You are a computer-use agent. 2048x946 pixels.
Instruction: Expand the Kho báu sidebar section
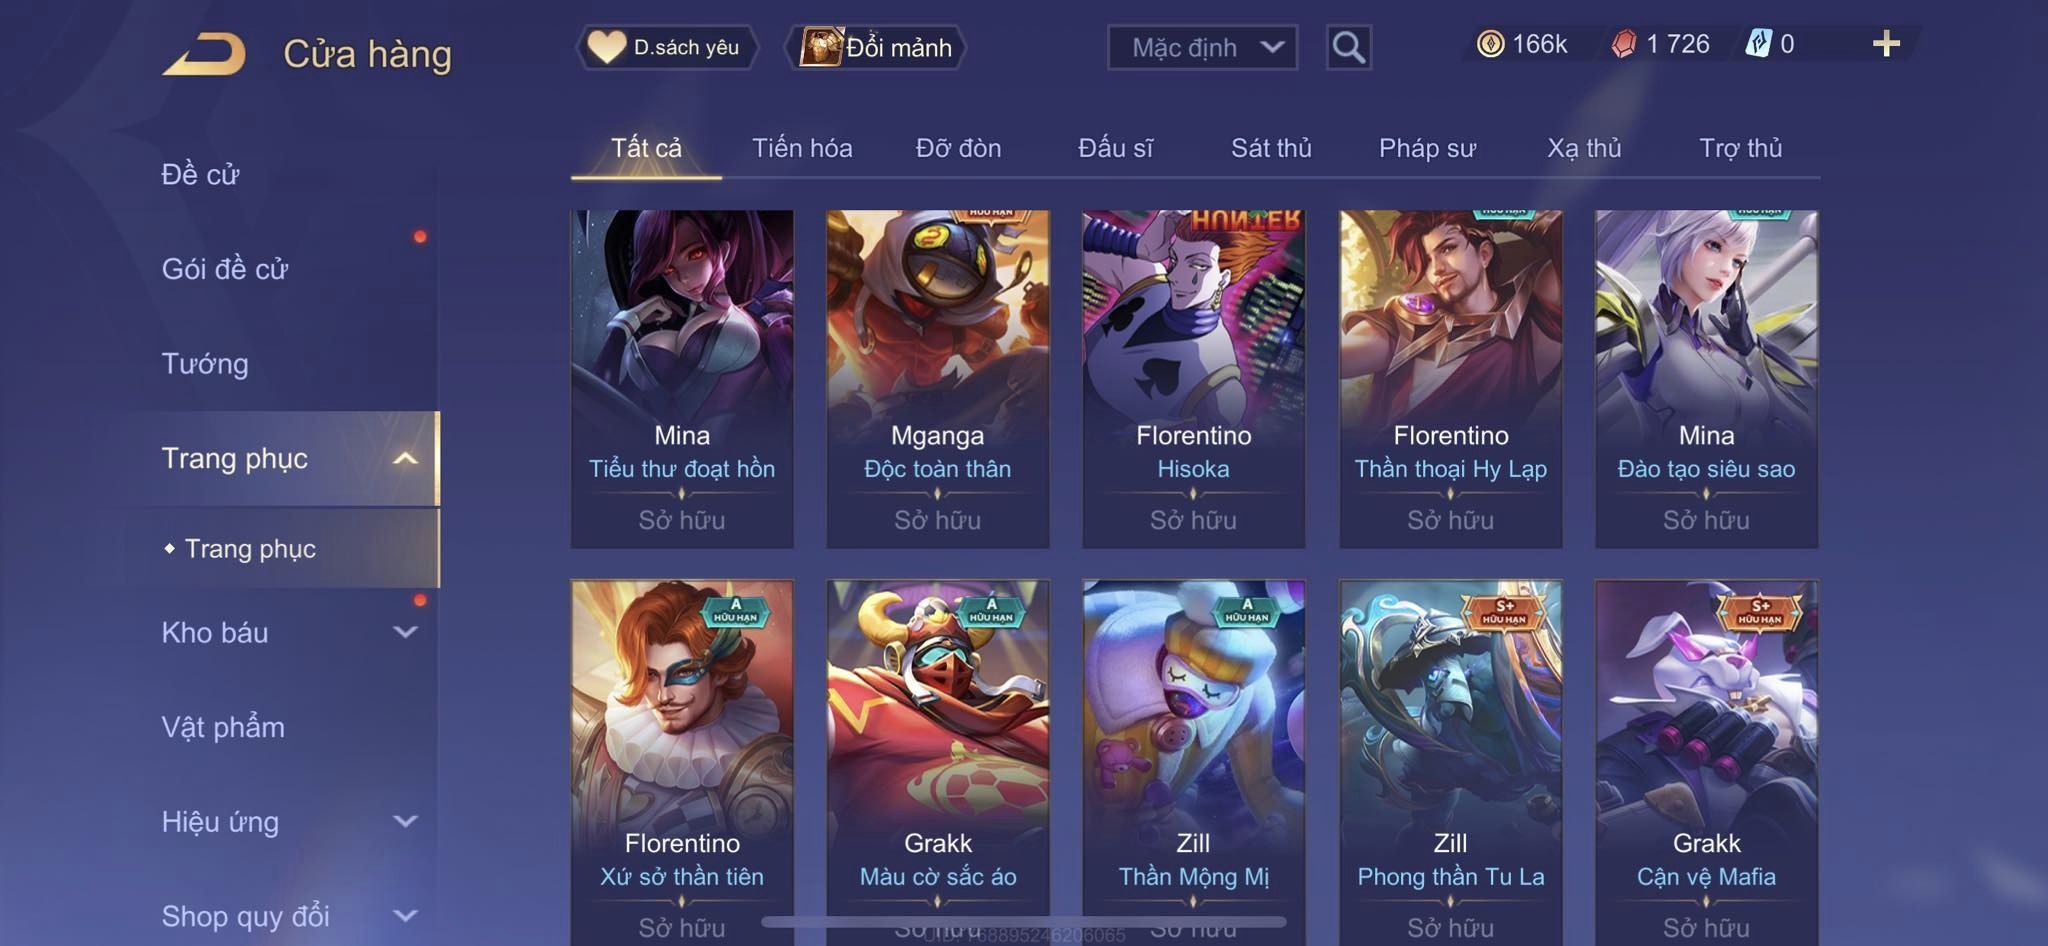pos(405,632)
